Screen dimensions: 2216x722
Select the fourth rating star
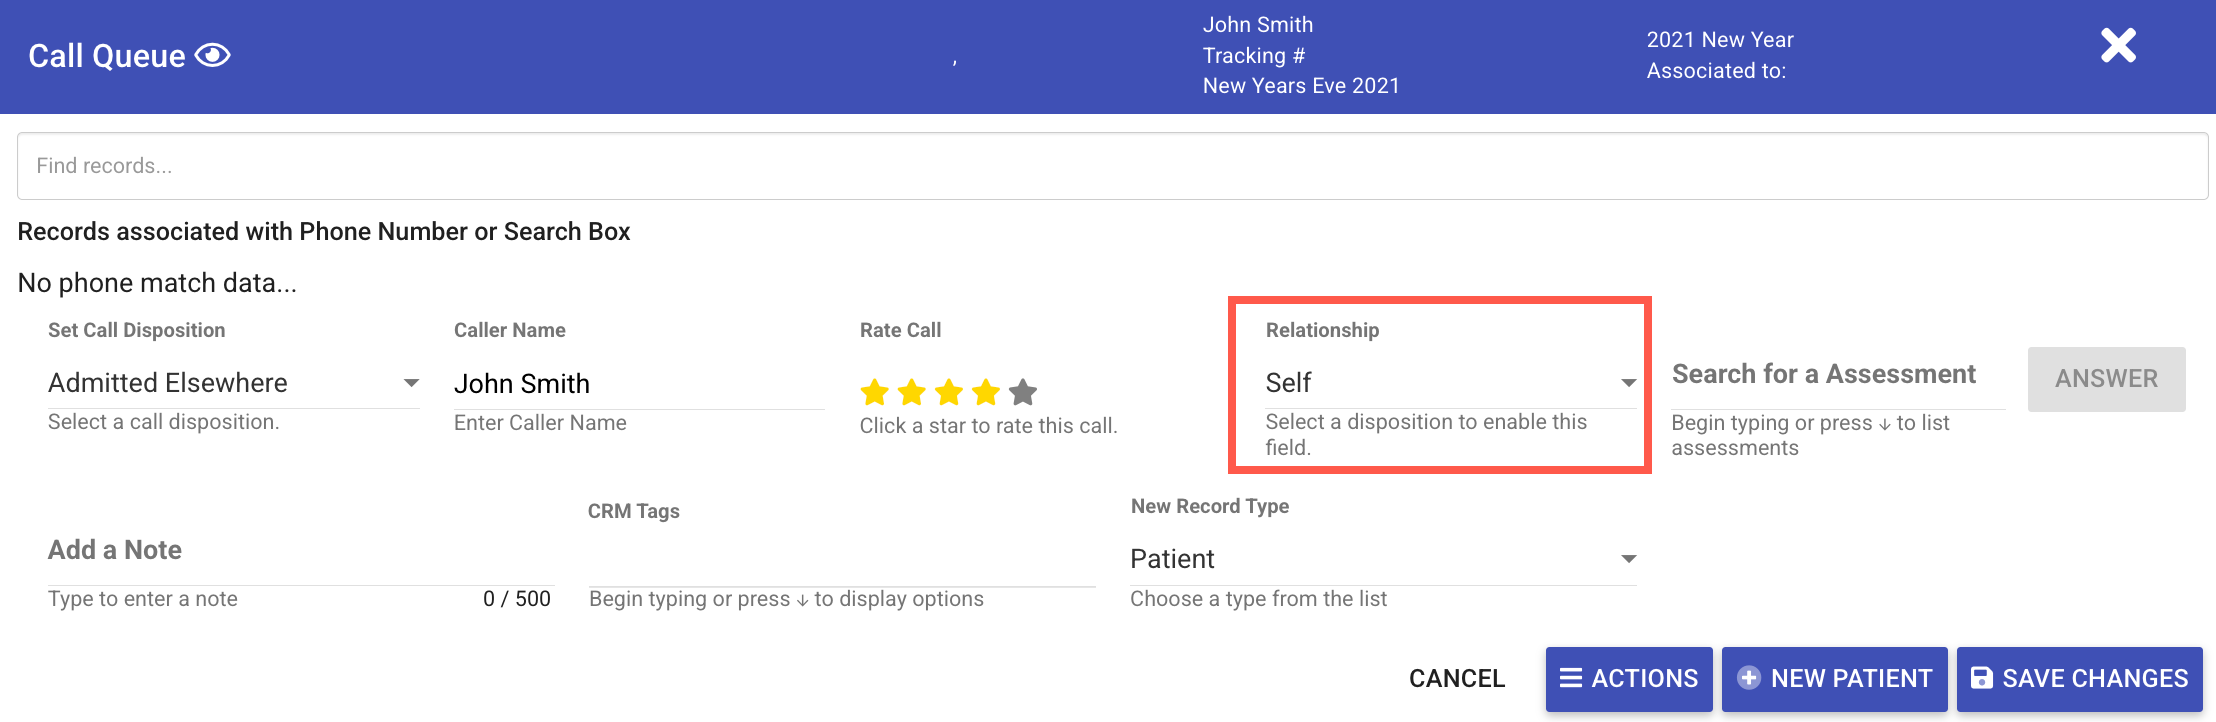[986, 392]
